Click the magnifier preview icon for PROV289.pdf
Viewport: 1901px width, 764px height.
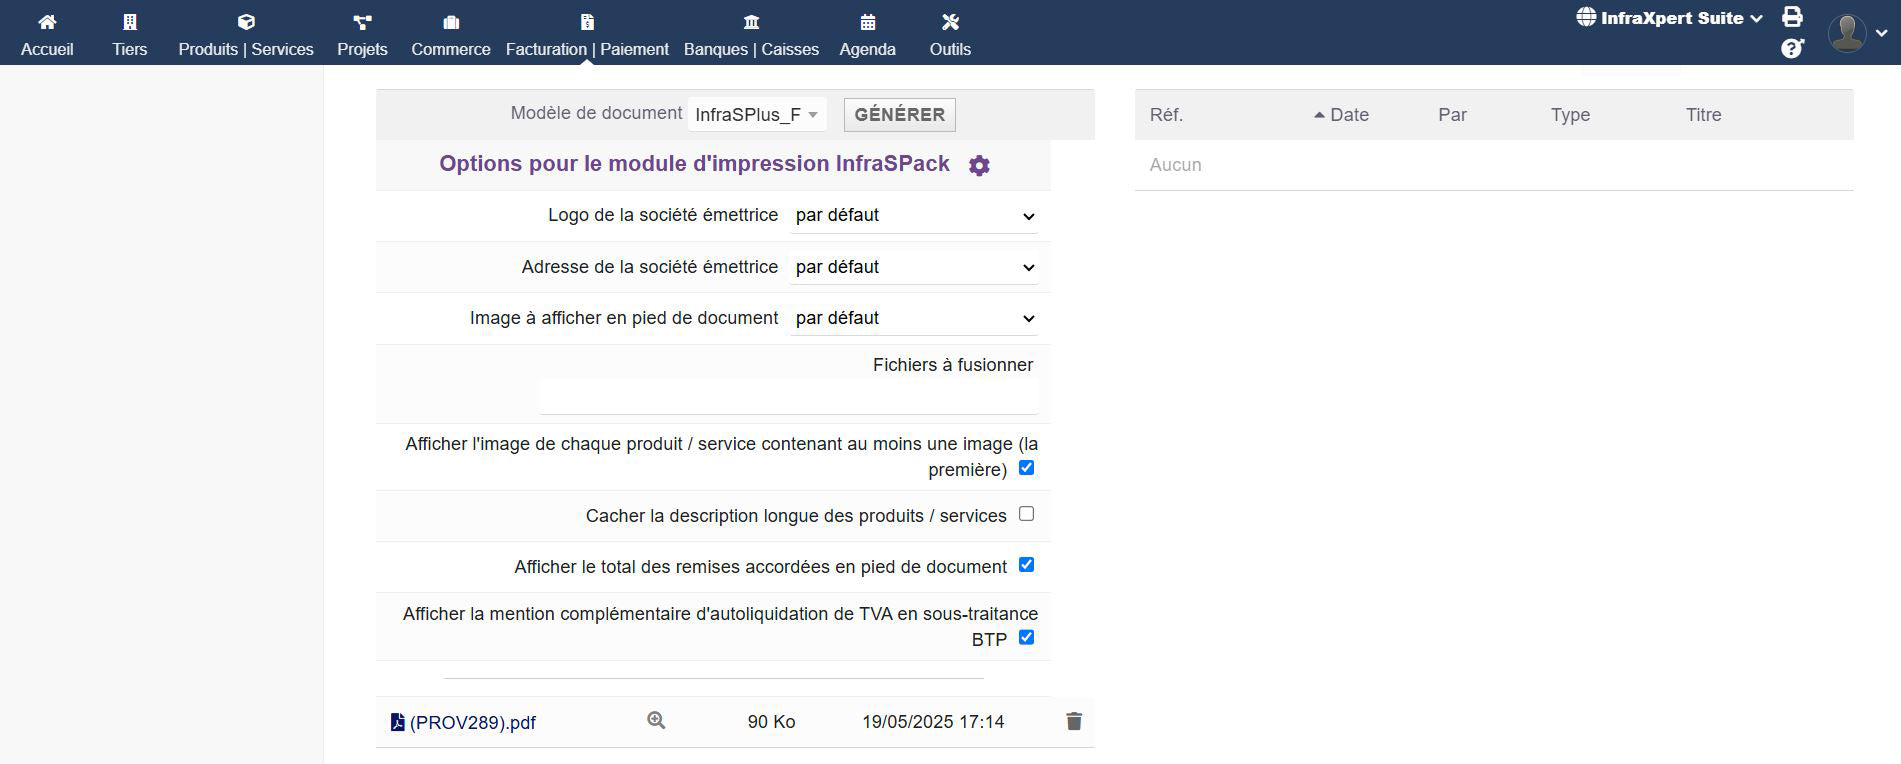click(656, 721)
